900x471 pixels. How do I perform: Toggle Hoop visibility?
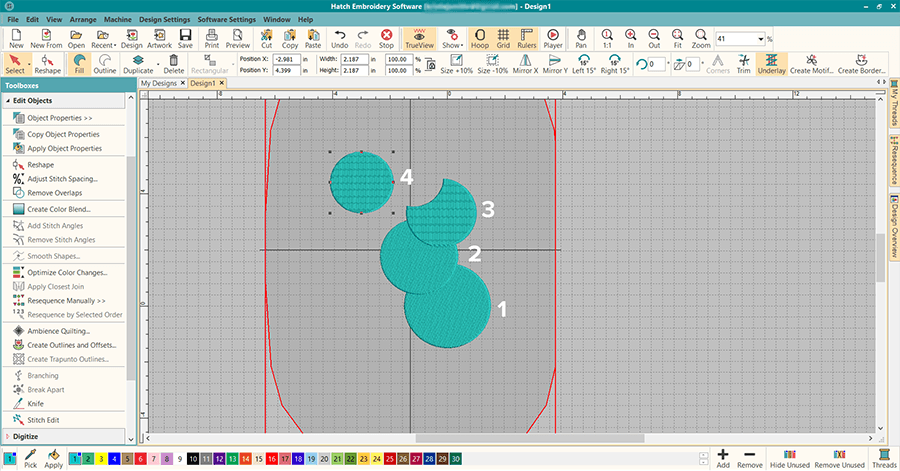point(478,38)
